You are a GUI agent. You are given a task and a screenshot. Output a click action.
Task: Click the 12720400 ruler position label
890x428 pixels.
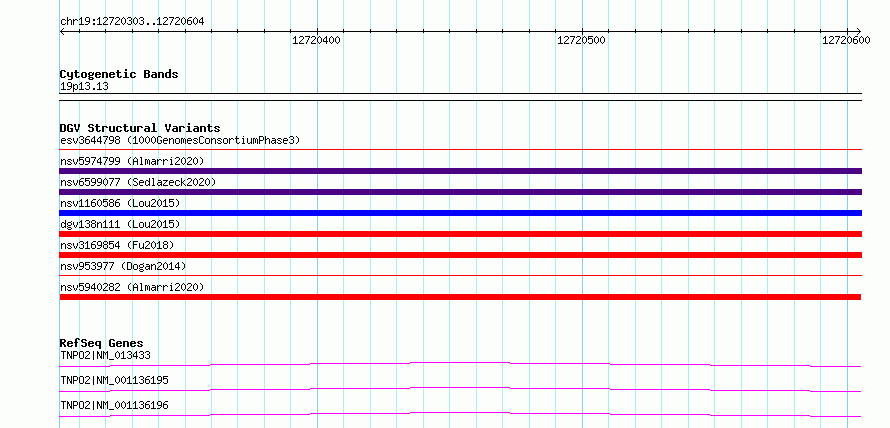(x=316, y=40)
